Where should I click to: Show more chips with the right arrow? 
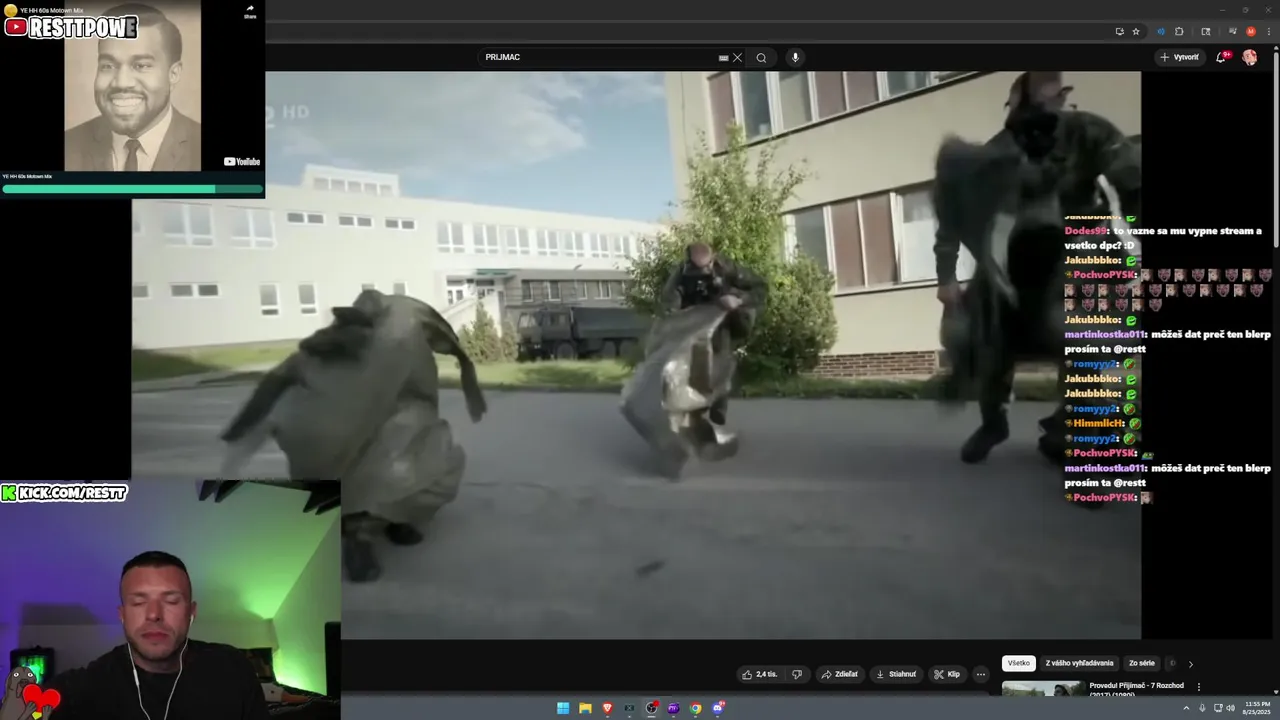tap(1190, 664)
